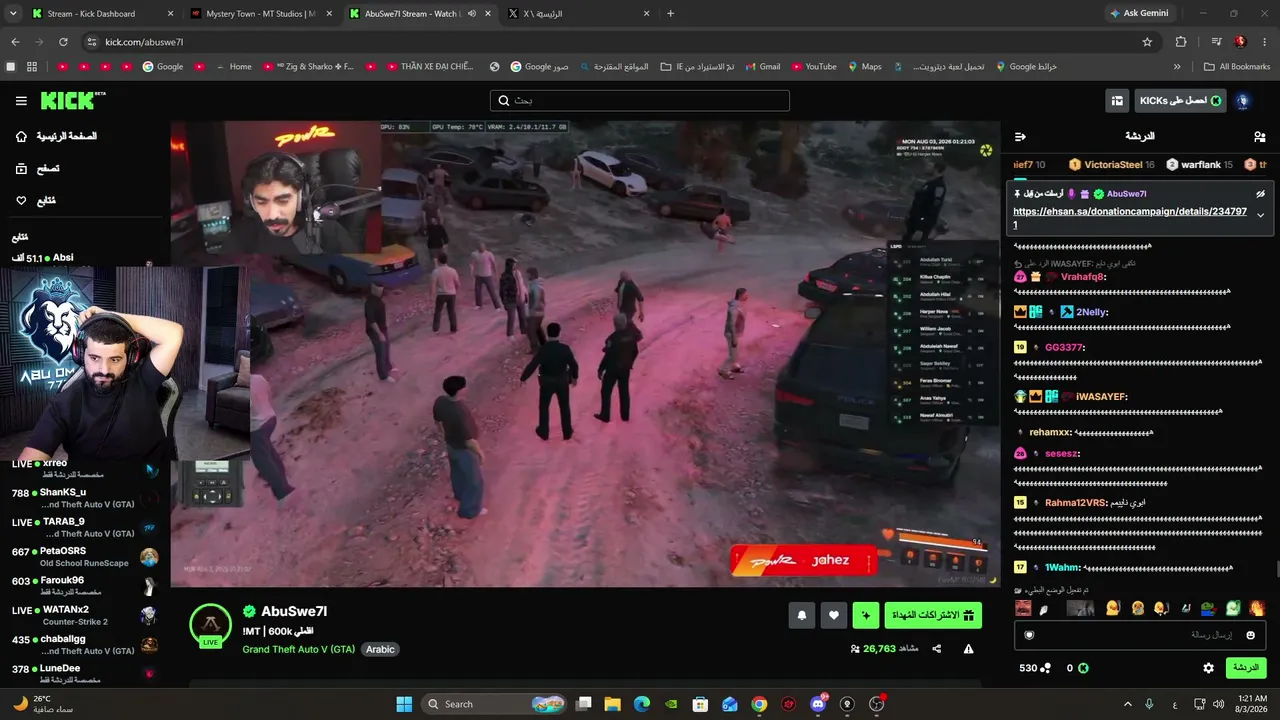
Task: Click 2Nelly username in chat
Action: coord(1090,312)
